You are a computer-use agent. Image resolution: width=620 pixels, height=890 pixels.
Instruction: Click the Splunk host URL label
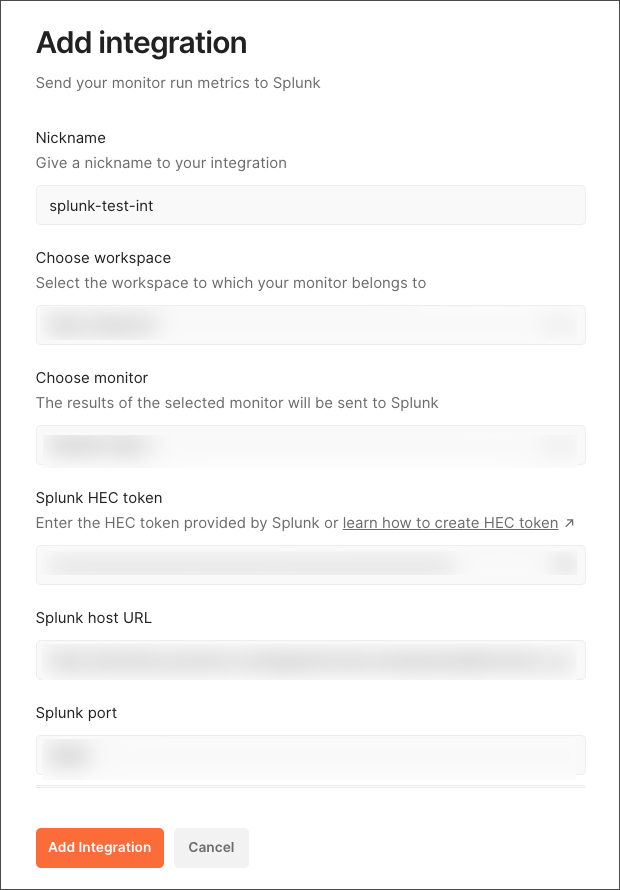94,618
